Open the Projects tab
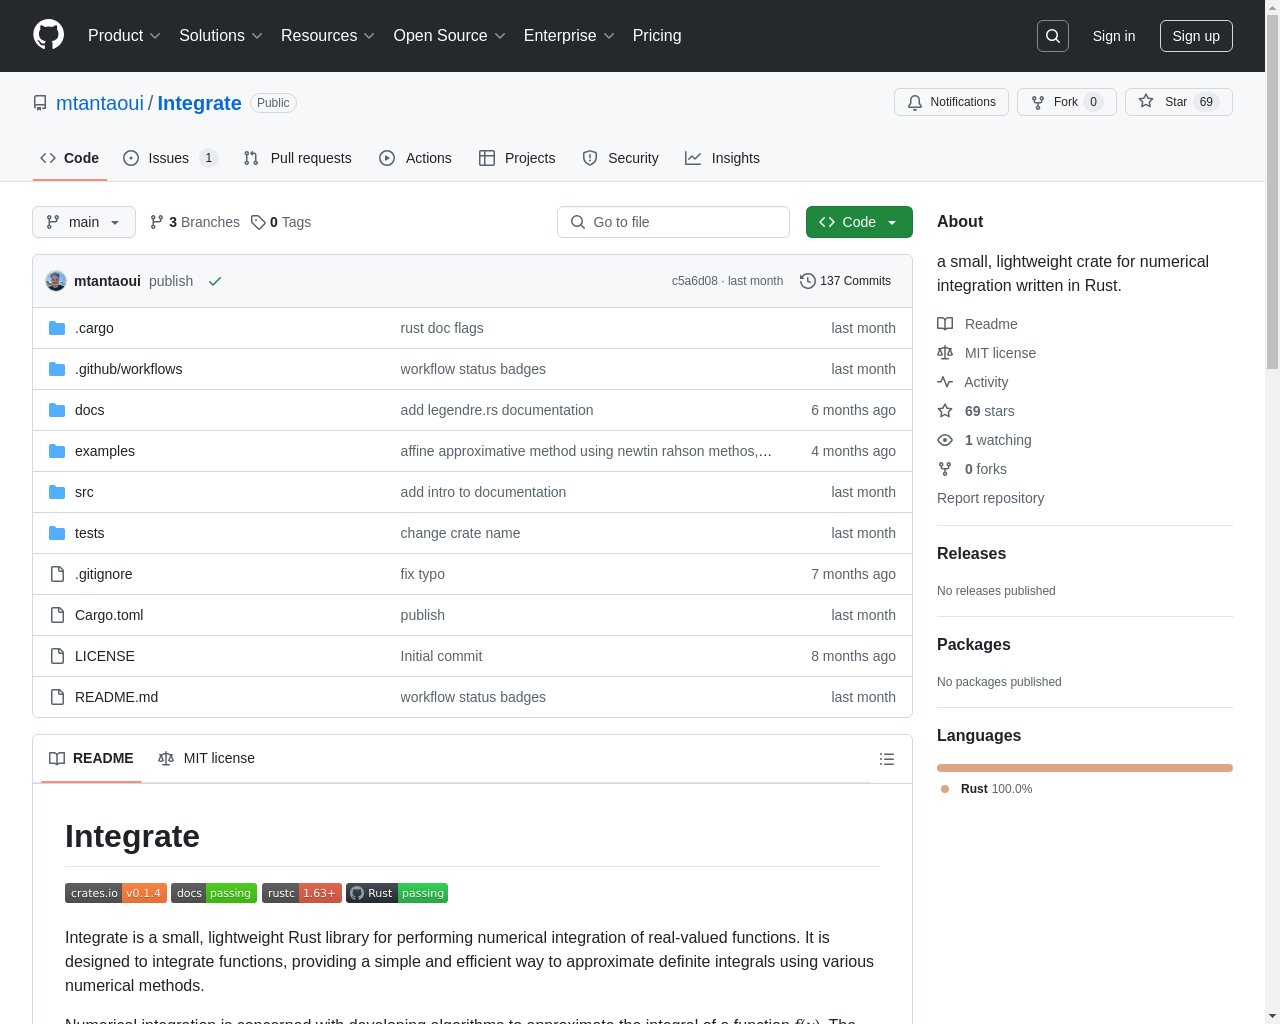This screenshot has width=1280, height=1024. [x=517, y=158]
